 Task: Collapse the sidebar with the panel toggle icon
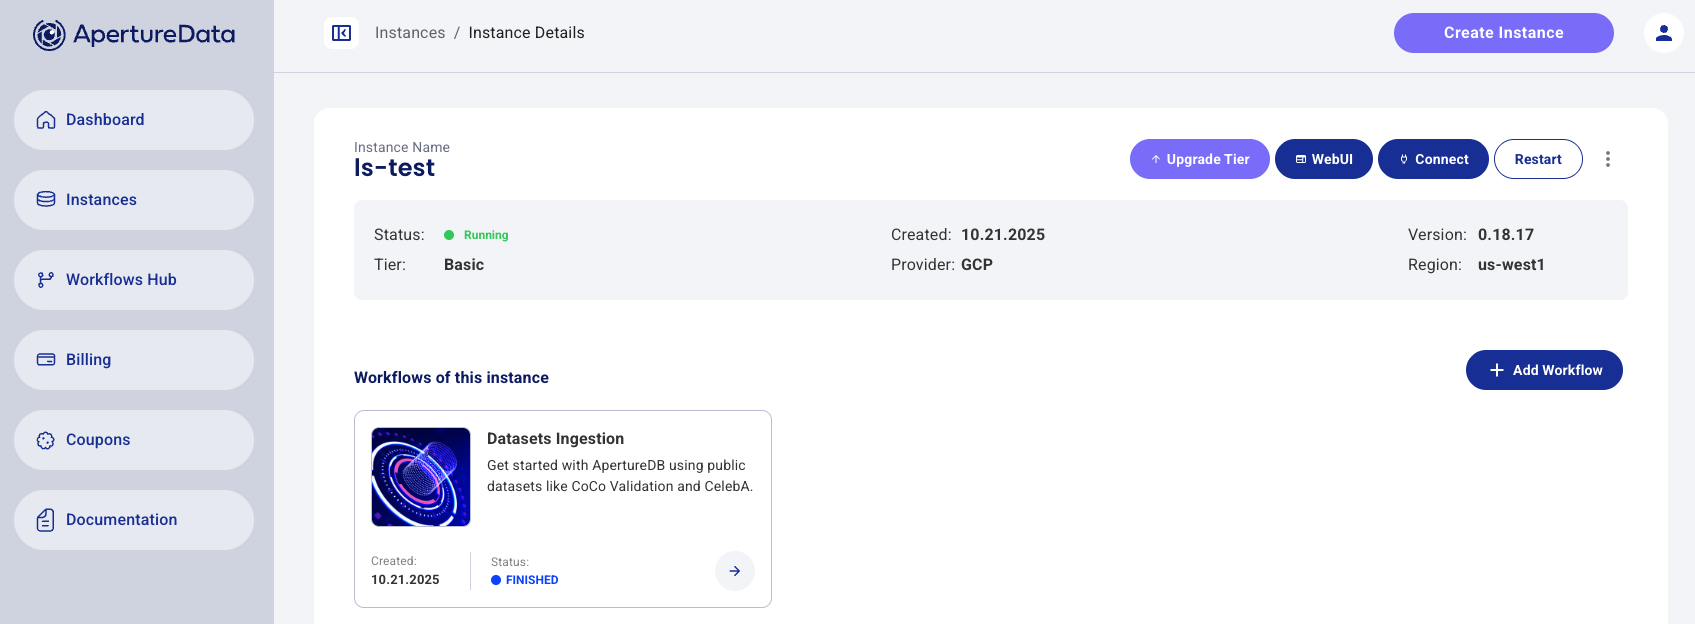(x=341, y=33)
